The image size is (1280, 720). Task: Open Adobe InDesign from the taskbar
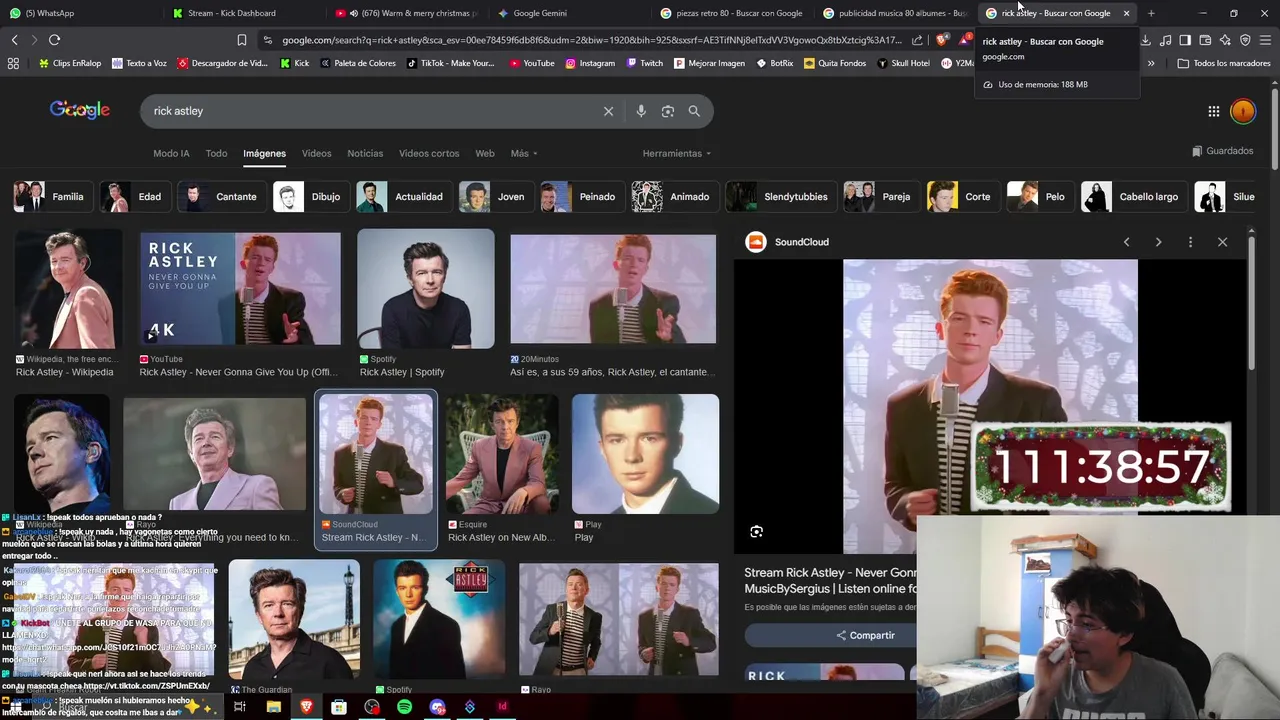click(502, 707)
